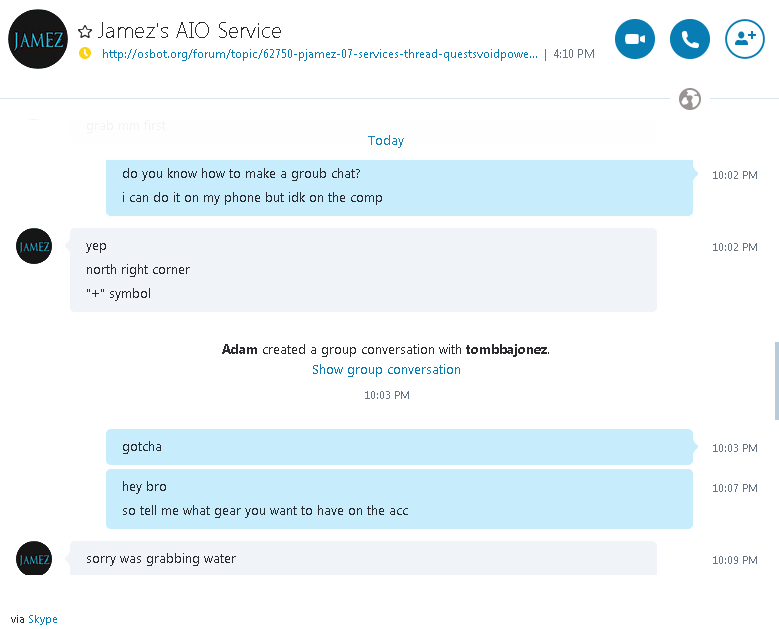The image size is (779, 629).
Task: Click the globe icon under the header
Action: tap(689, 99)
